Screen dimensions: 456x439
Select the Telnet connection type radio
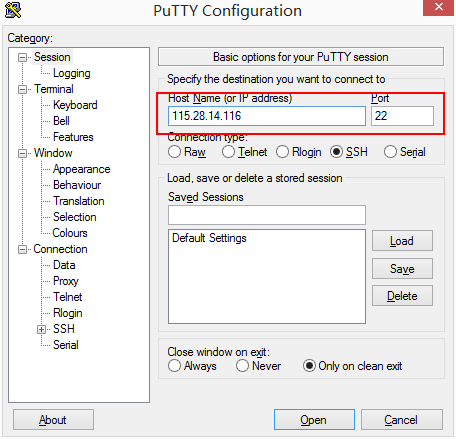[x=228, y=152]
